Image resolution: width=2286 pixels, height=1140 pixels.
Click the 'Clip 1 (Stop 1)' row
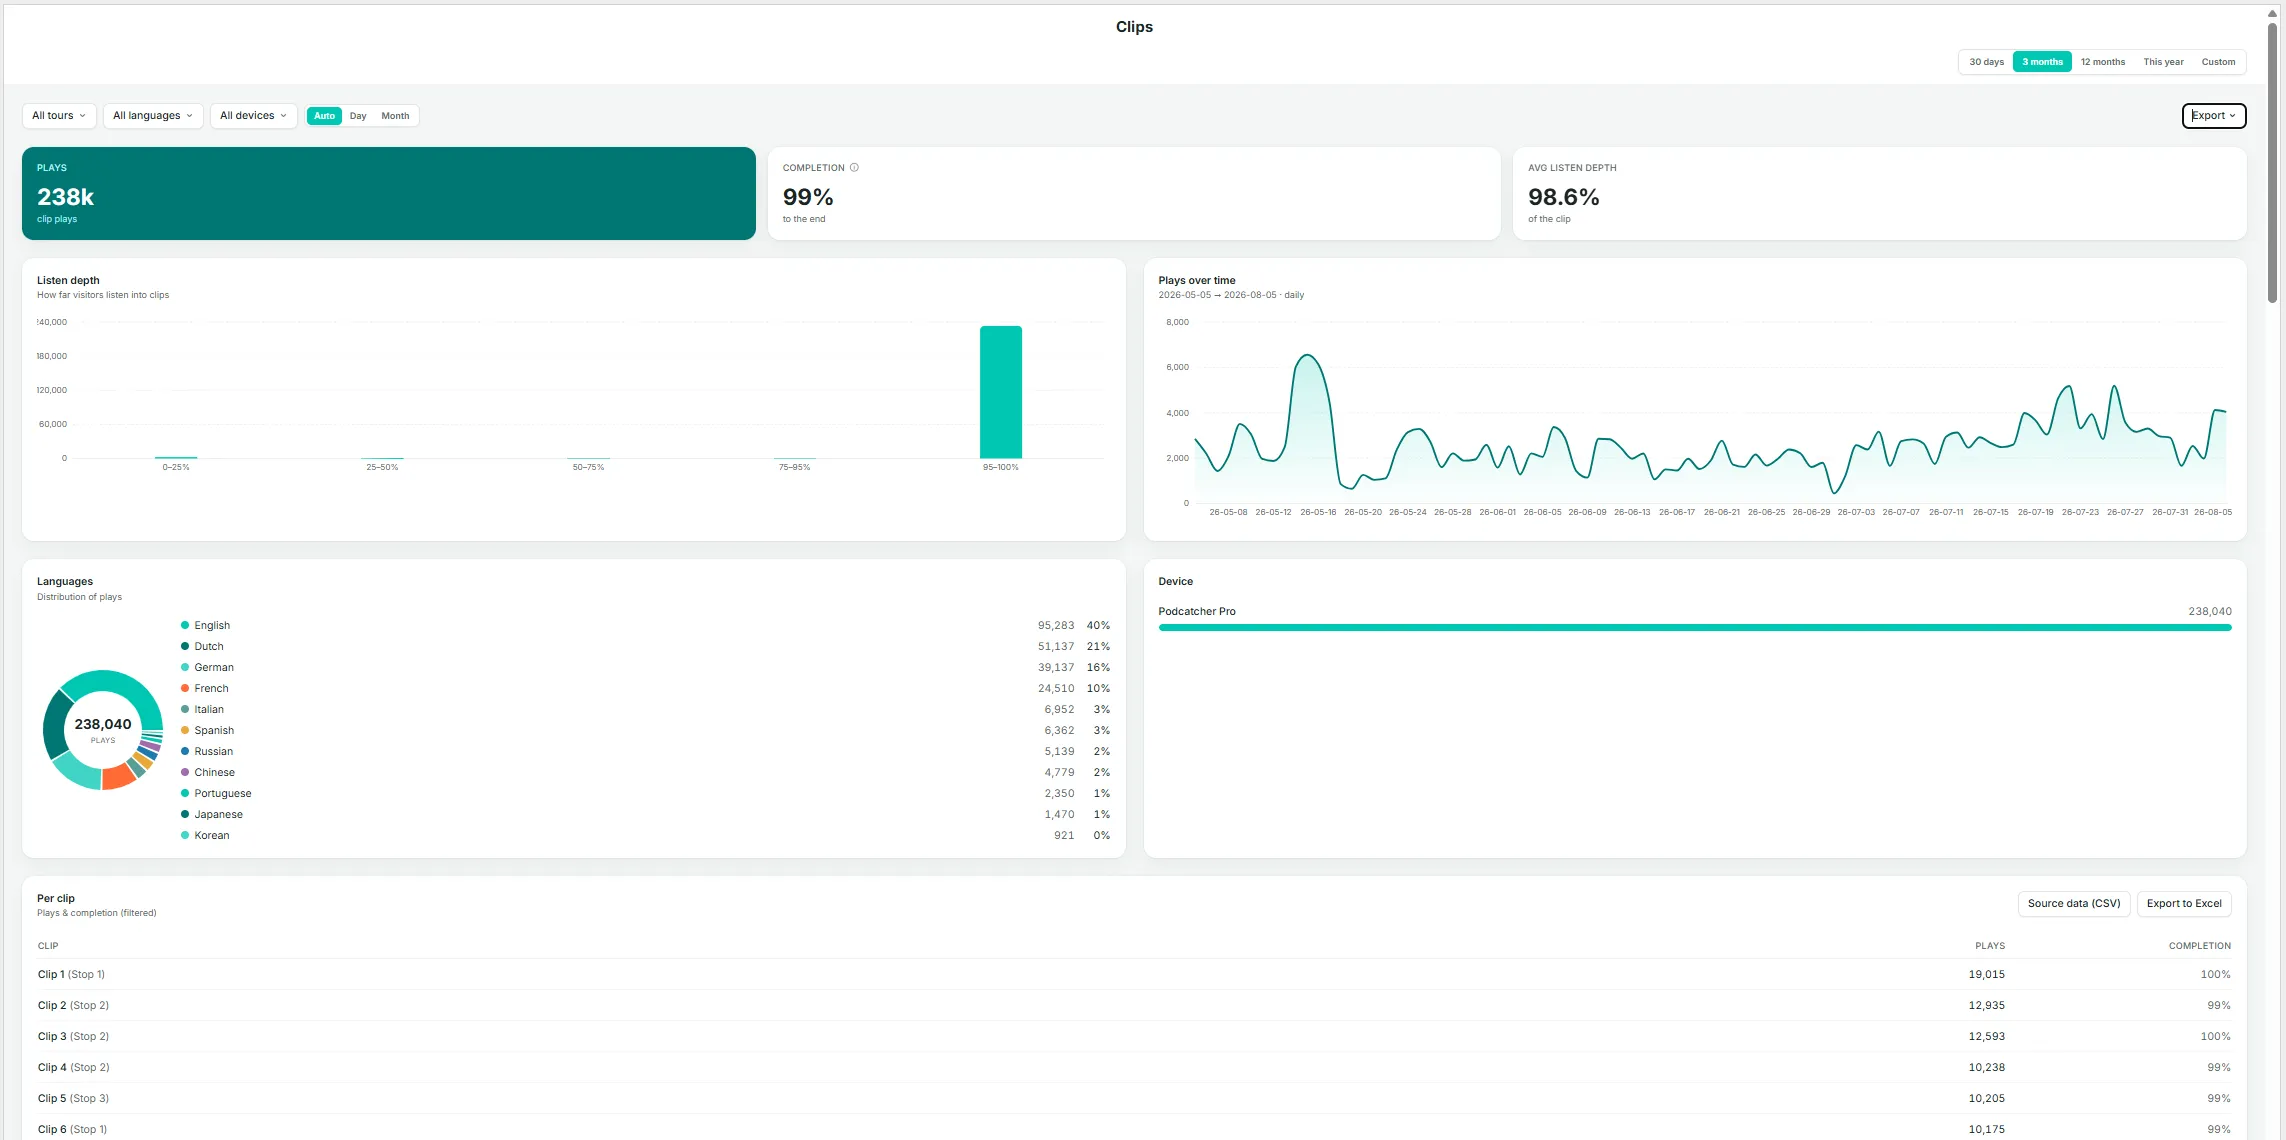click(1134, 975)
